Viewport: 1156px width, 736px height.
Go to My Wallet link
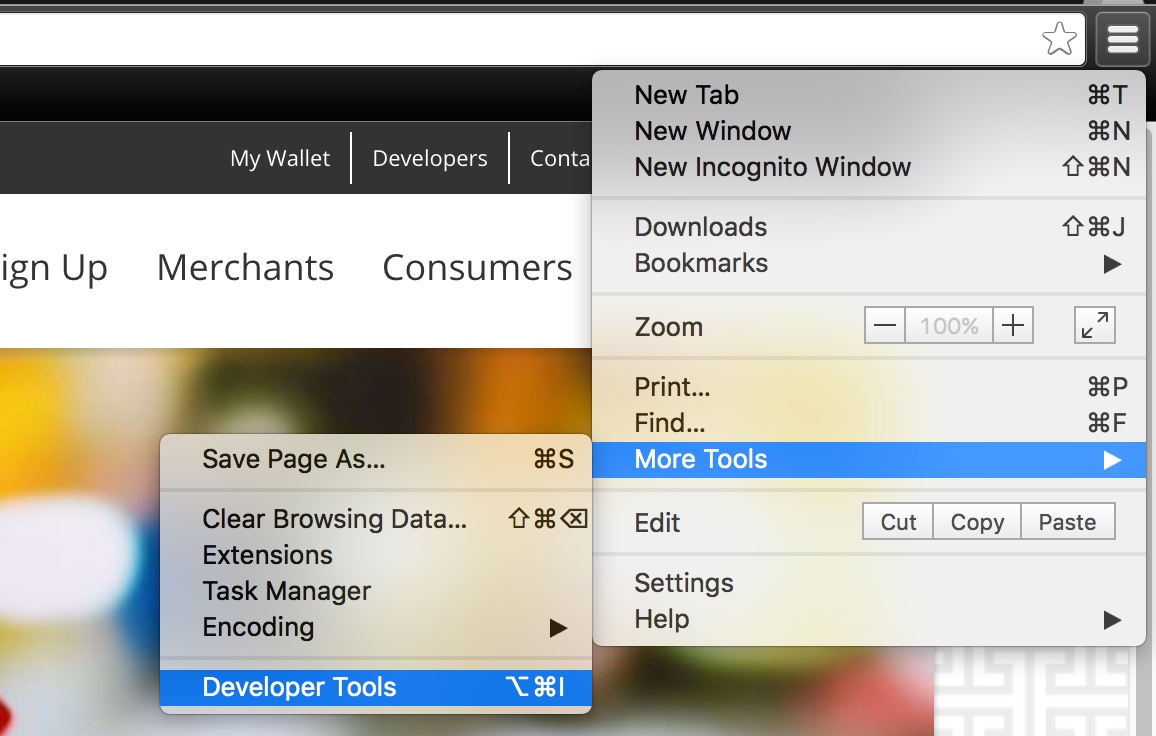click(280, 159)
